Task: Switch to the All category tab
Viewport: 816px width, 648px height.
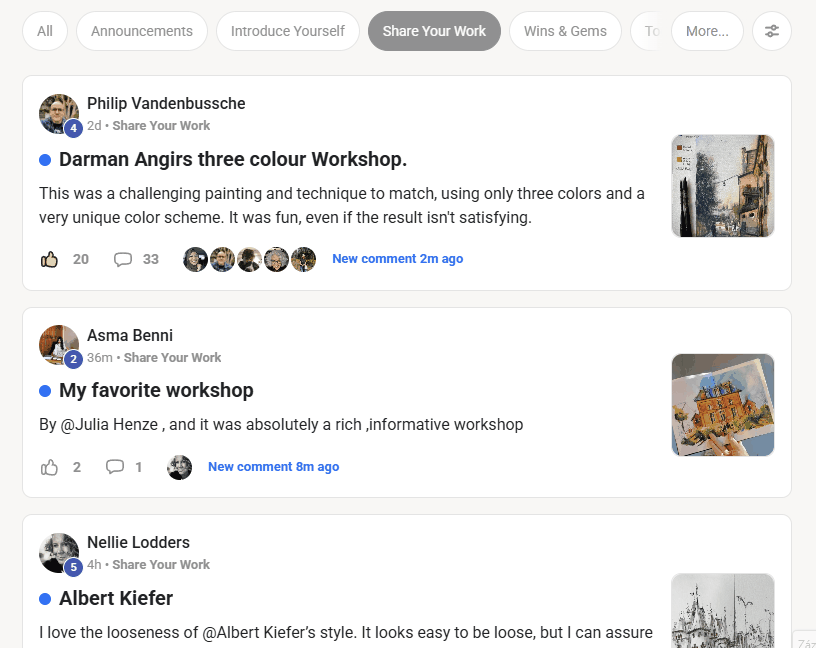Action: point(45,31)
